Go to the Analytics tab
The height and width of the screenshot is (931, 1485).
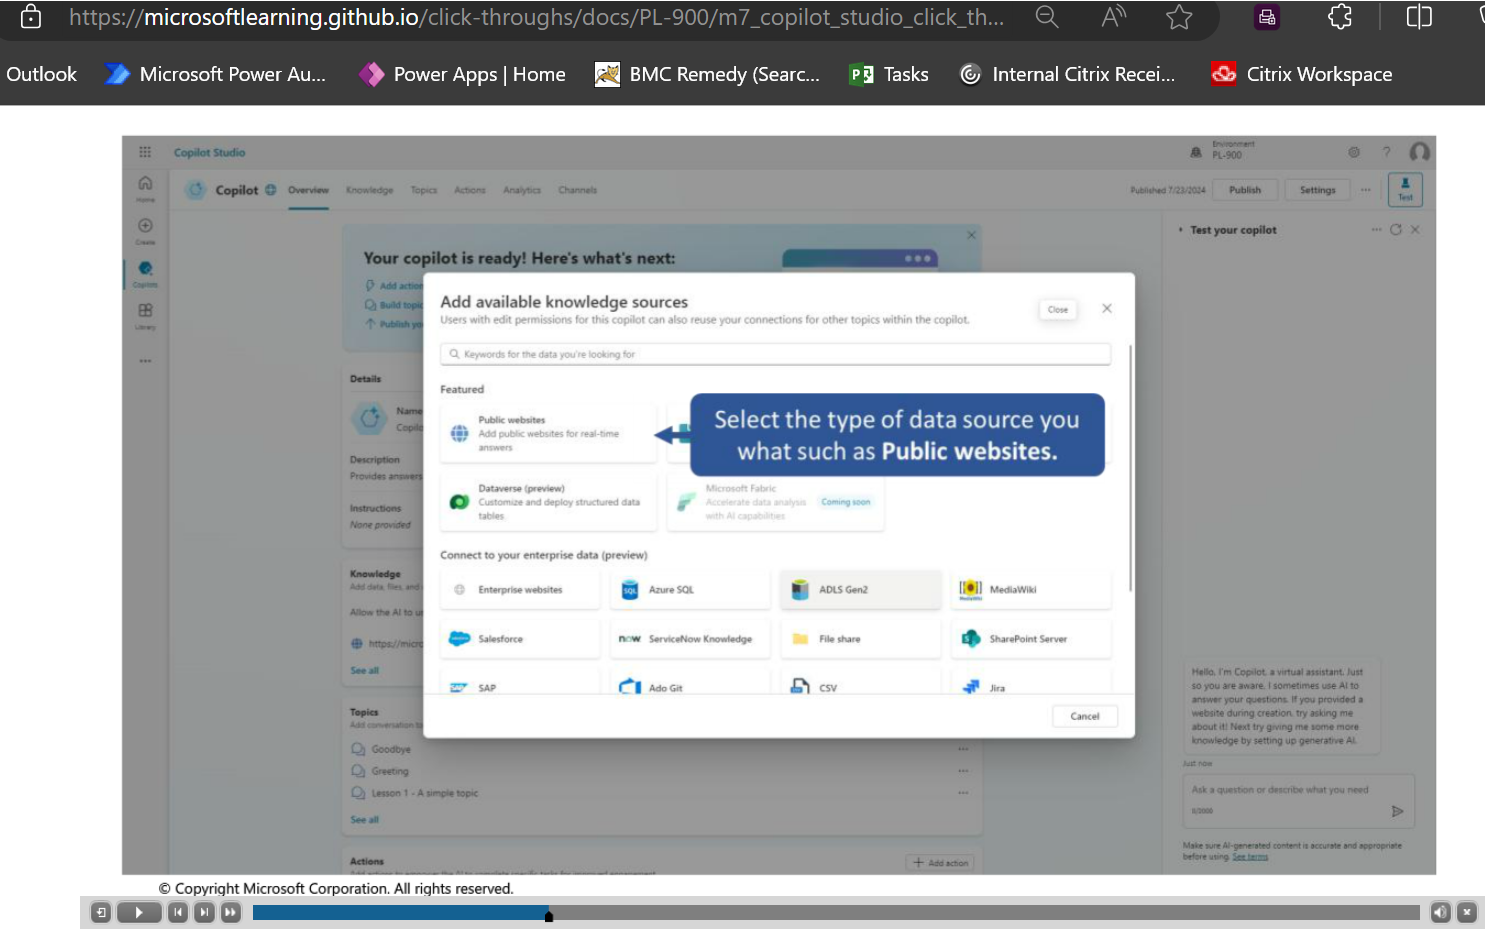(522, 190)
